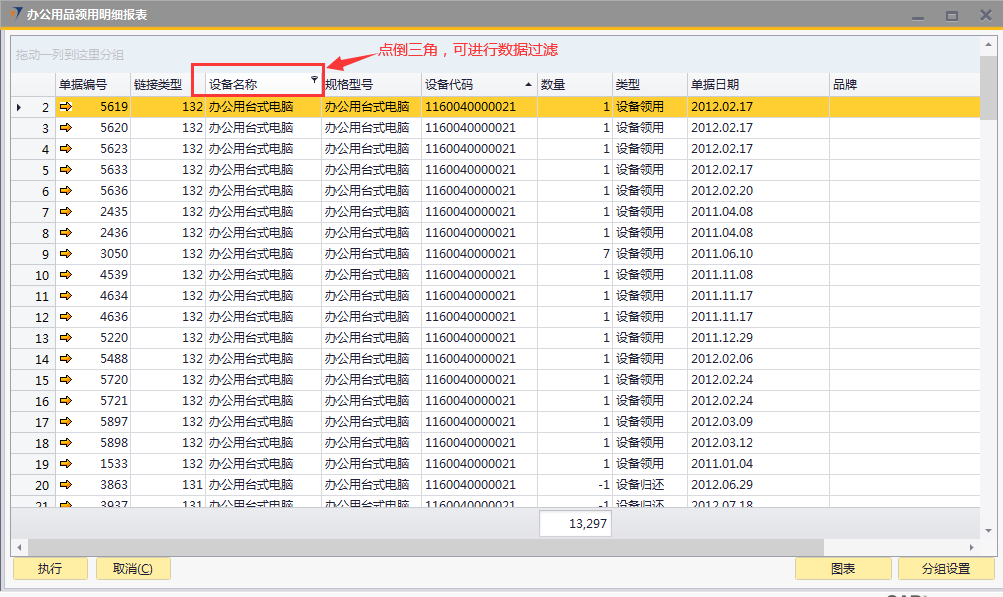Click the link arrow icon in row 16
Screen dimensions: 1003x597
tap(67, 401)
